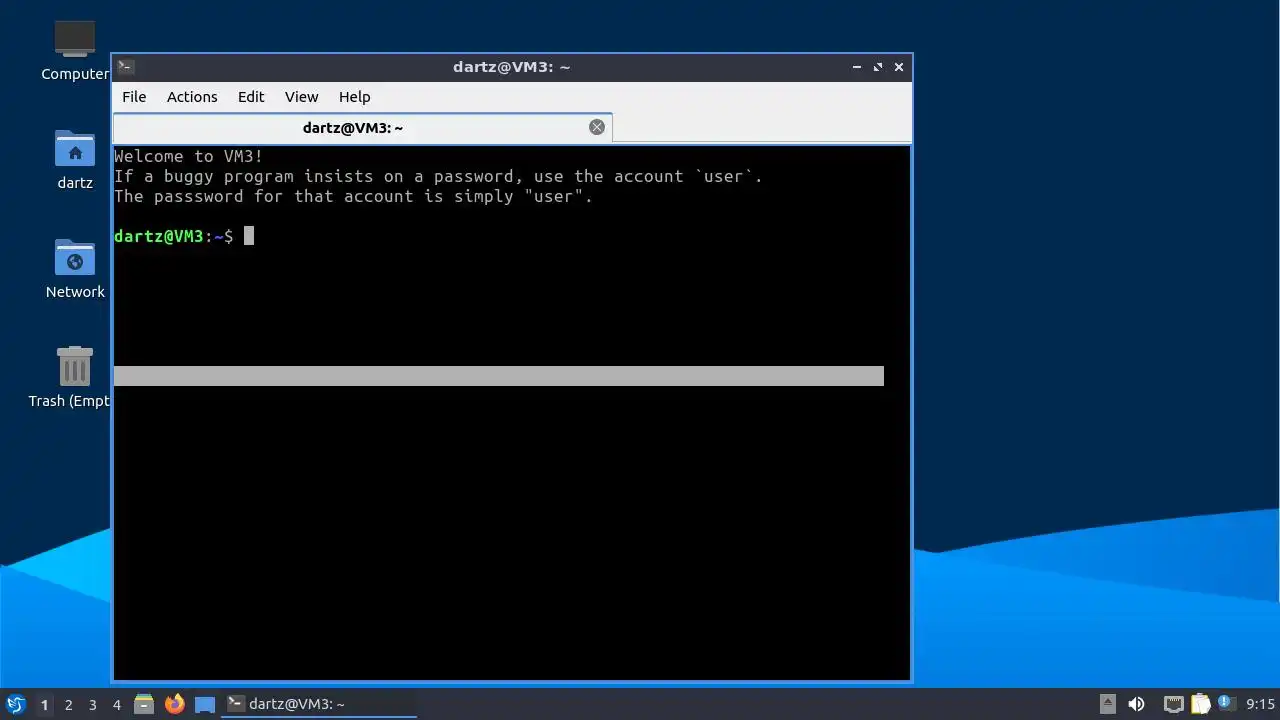
Task: Switch to workspace 1
Action: 44,705
